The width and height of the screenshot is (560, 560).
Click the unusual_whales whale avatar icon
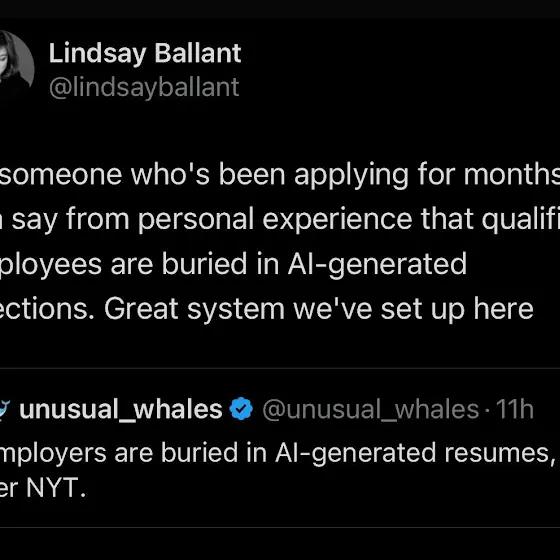pyautogui.click(x=4, y=409)
